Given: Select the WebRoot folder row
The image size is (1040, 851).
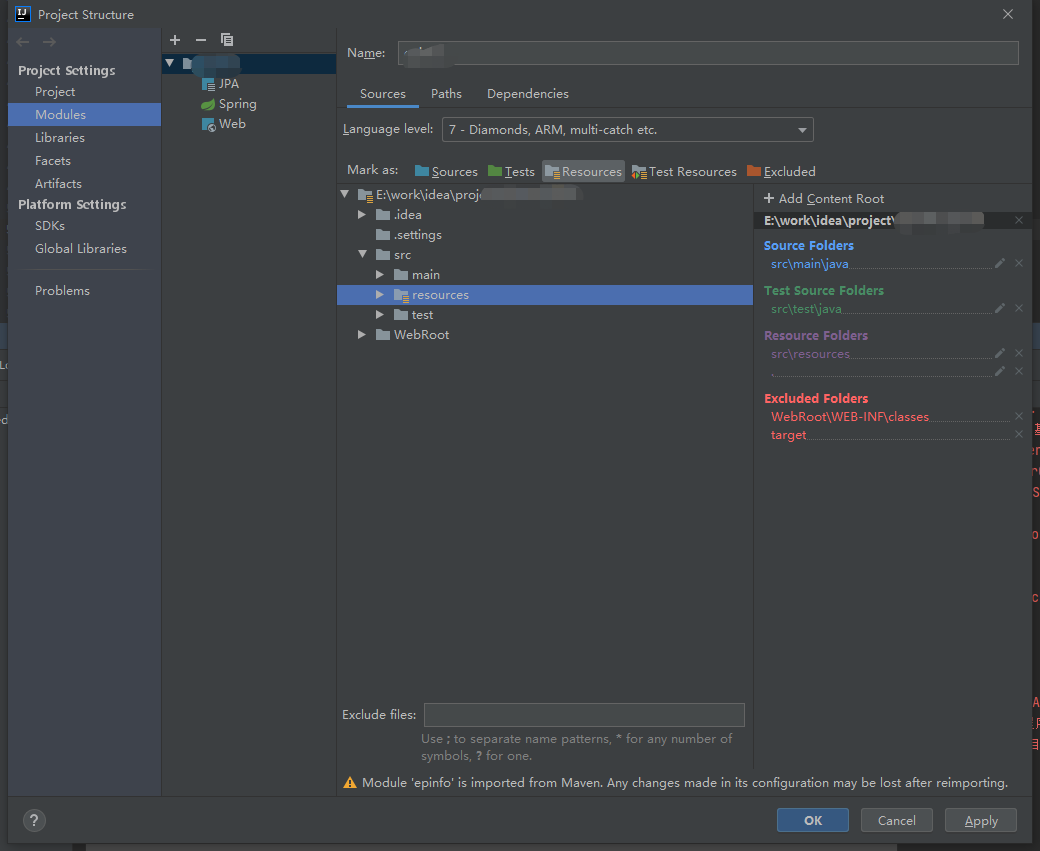Looking at the screenshot, I should pos(545,335).
